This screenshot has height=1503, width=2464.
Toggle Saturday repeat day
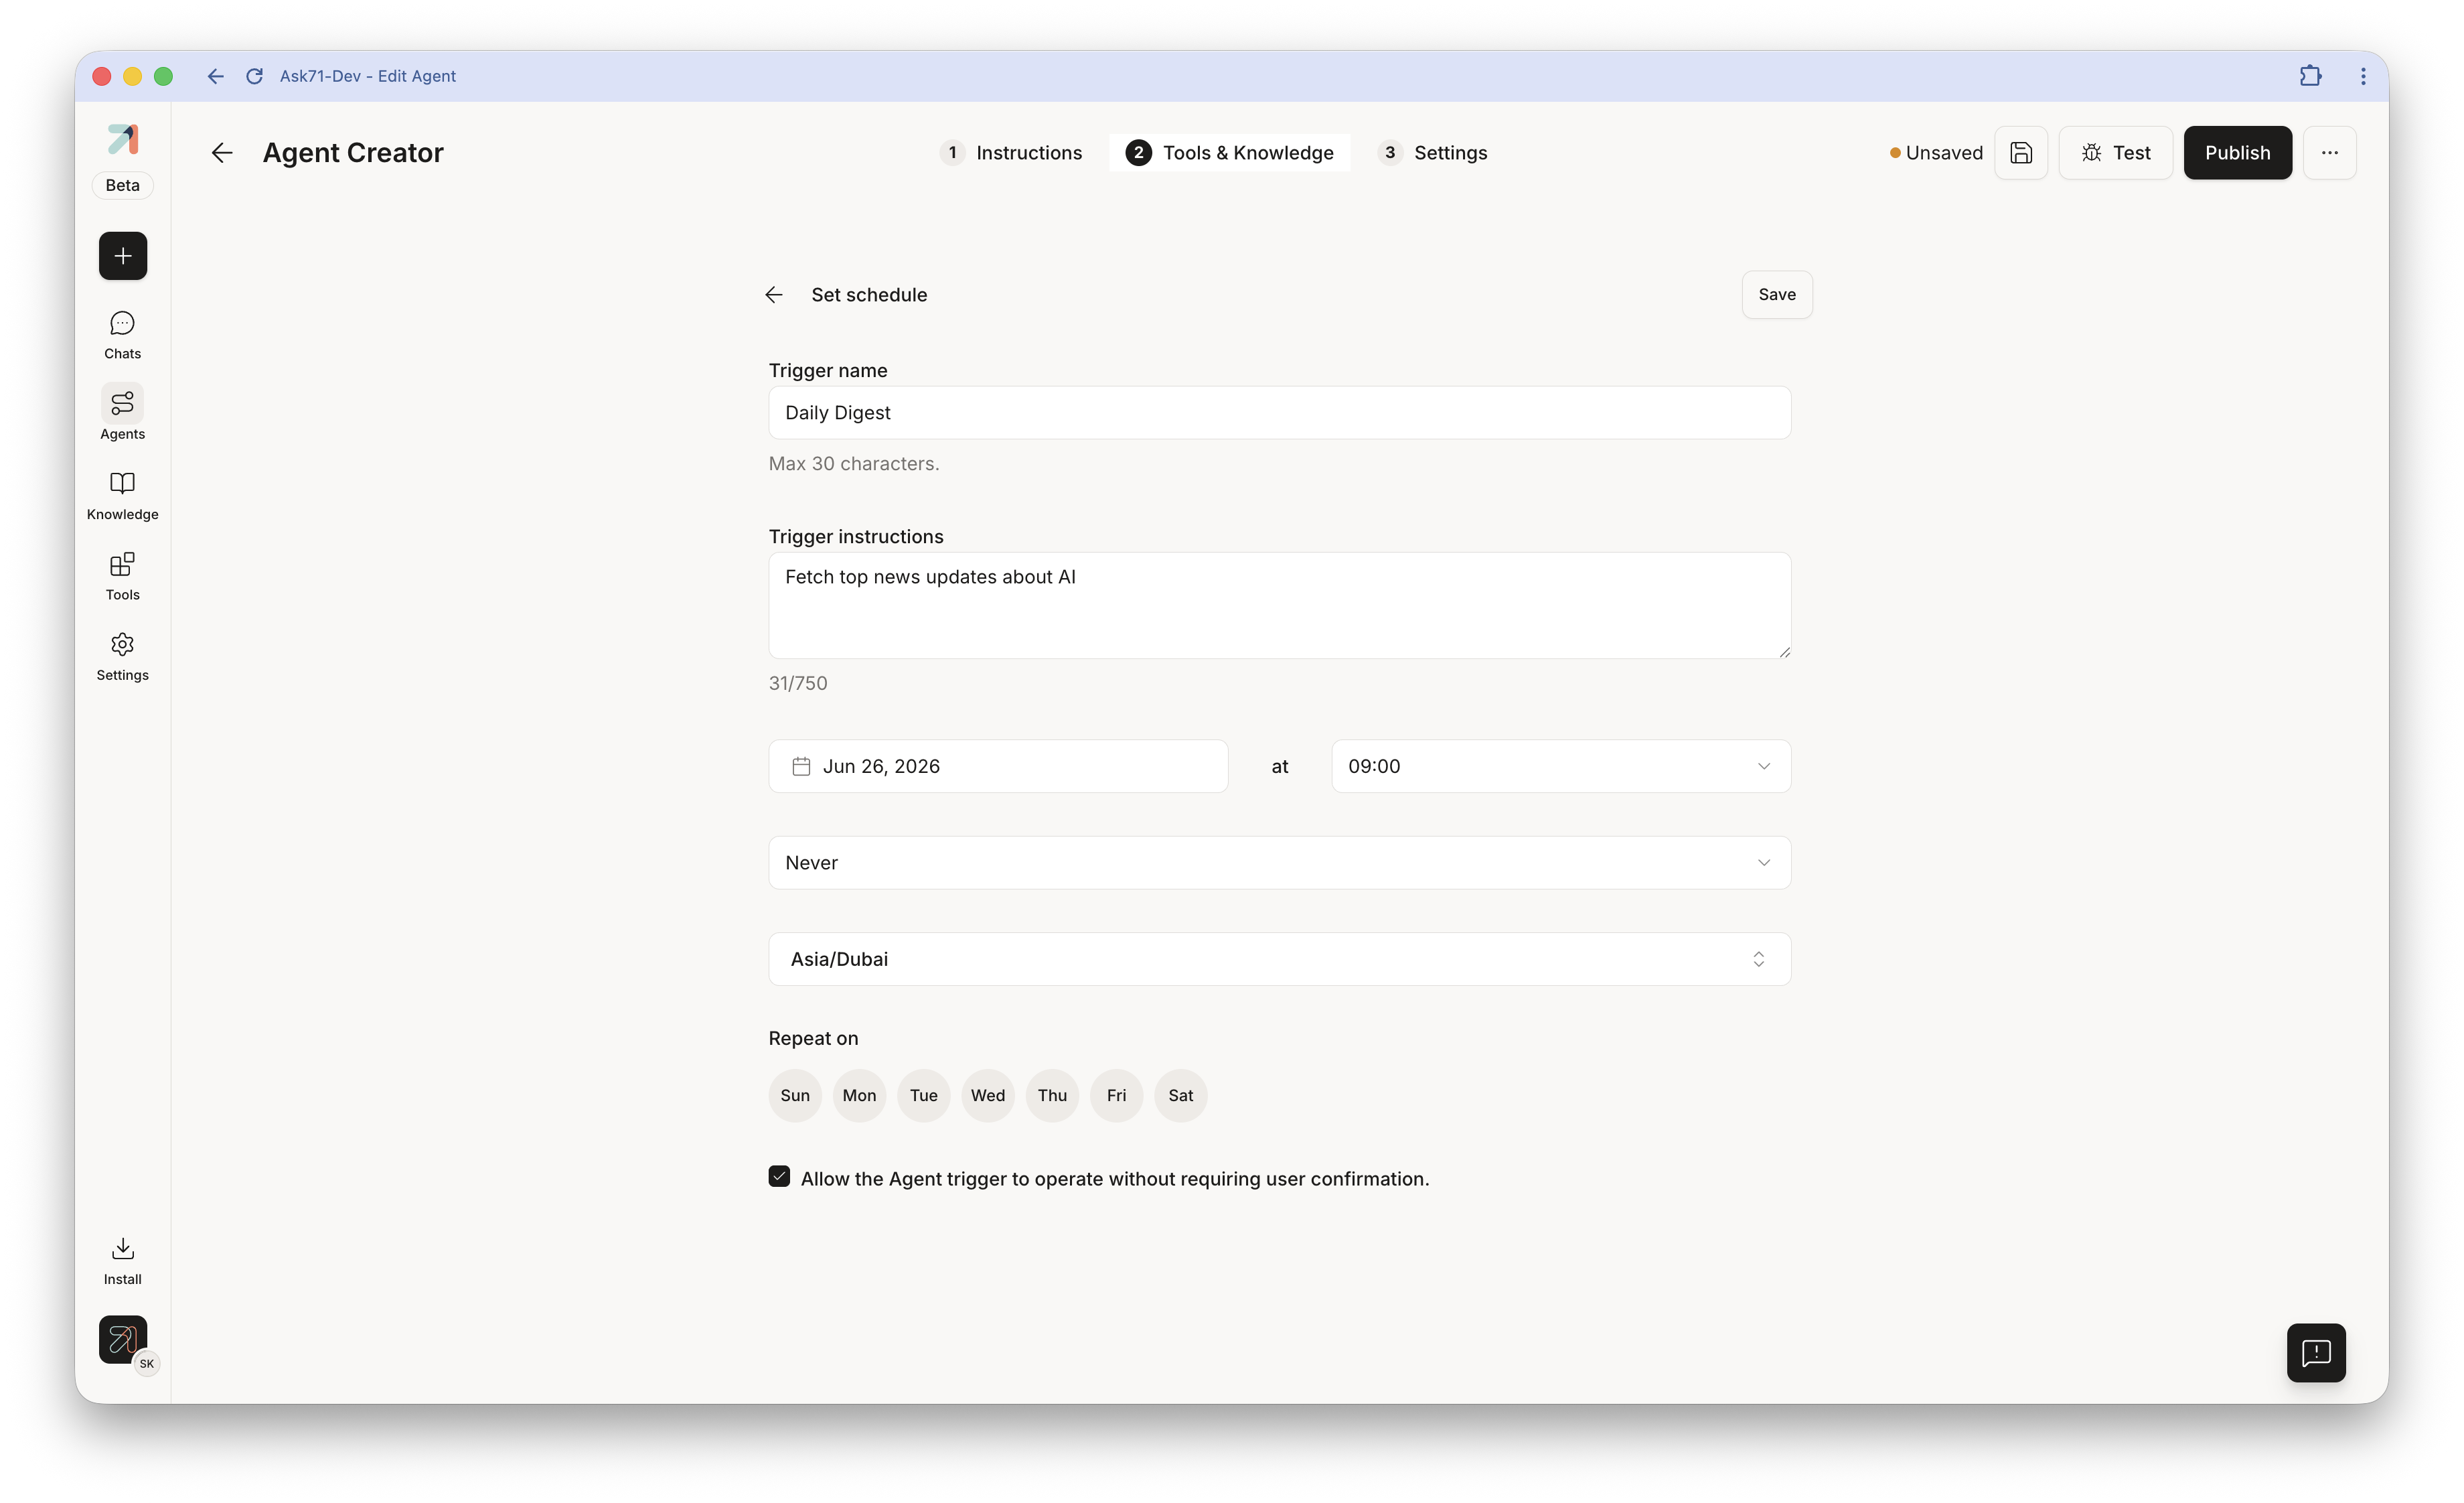(x=1181, y=1096)
